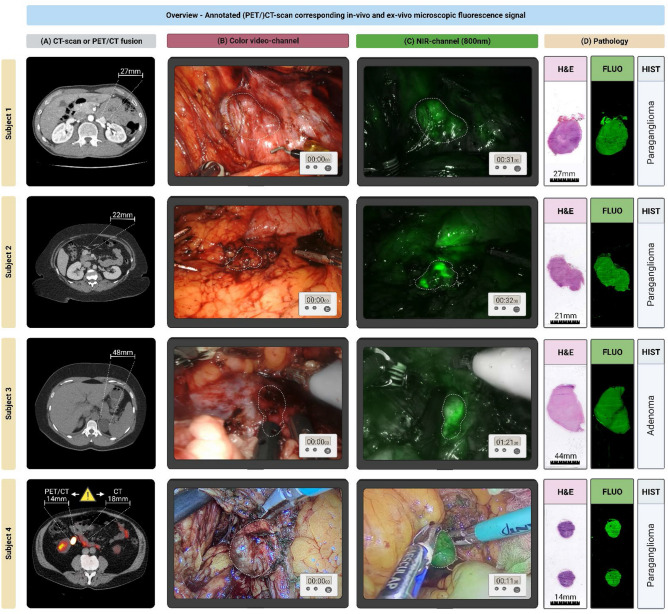Click the Subject 2 NIR timer showing 00:32
Screen dimensions: 668x614
tap(507, 304)
